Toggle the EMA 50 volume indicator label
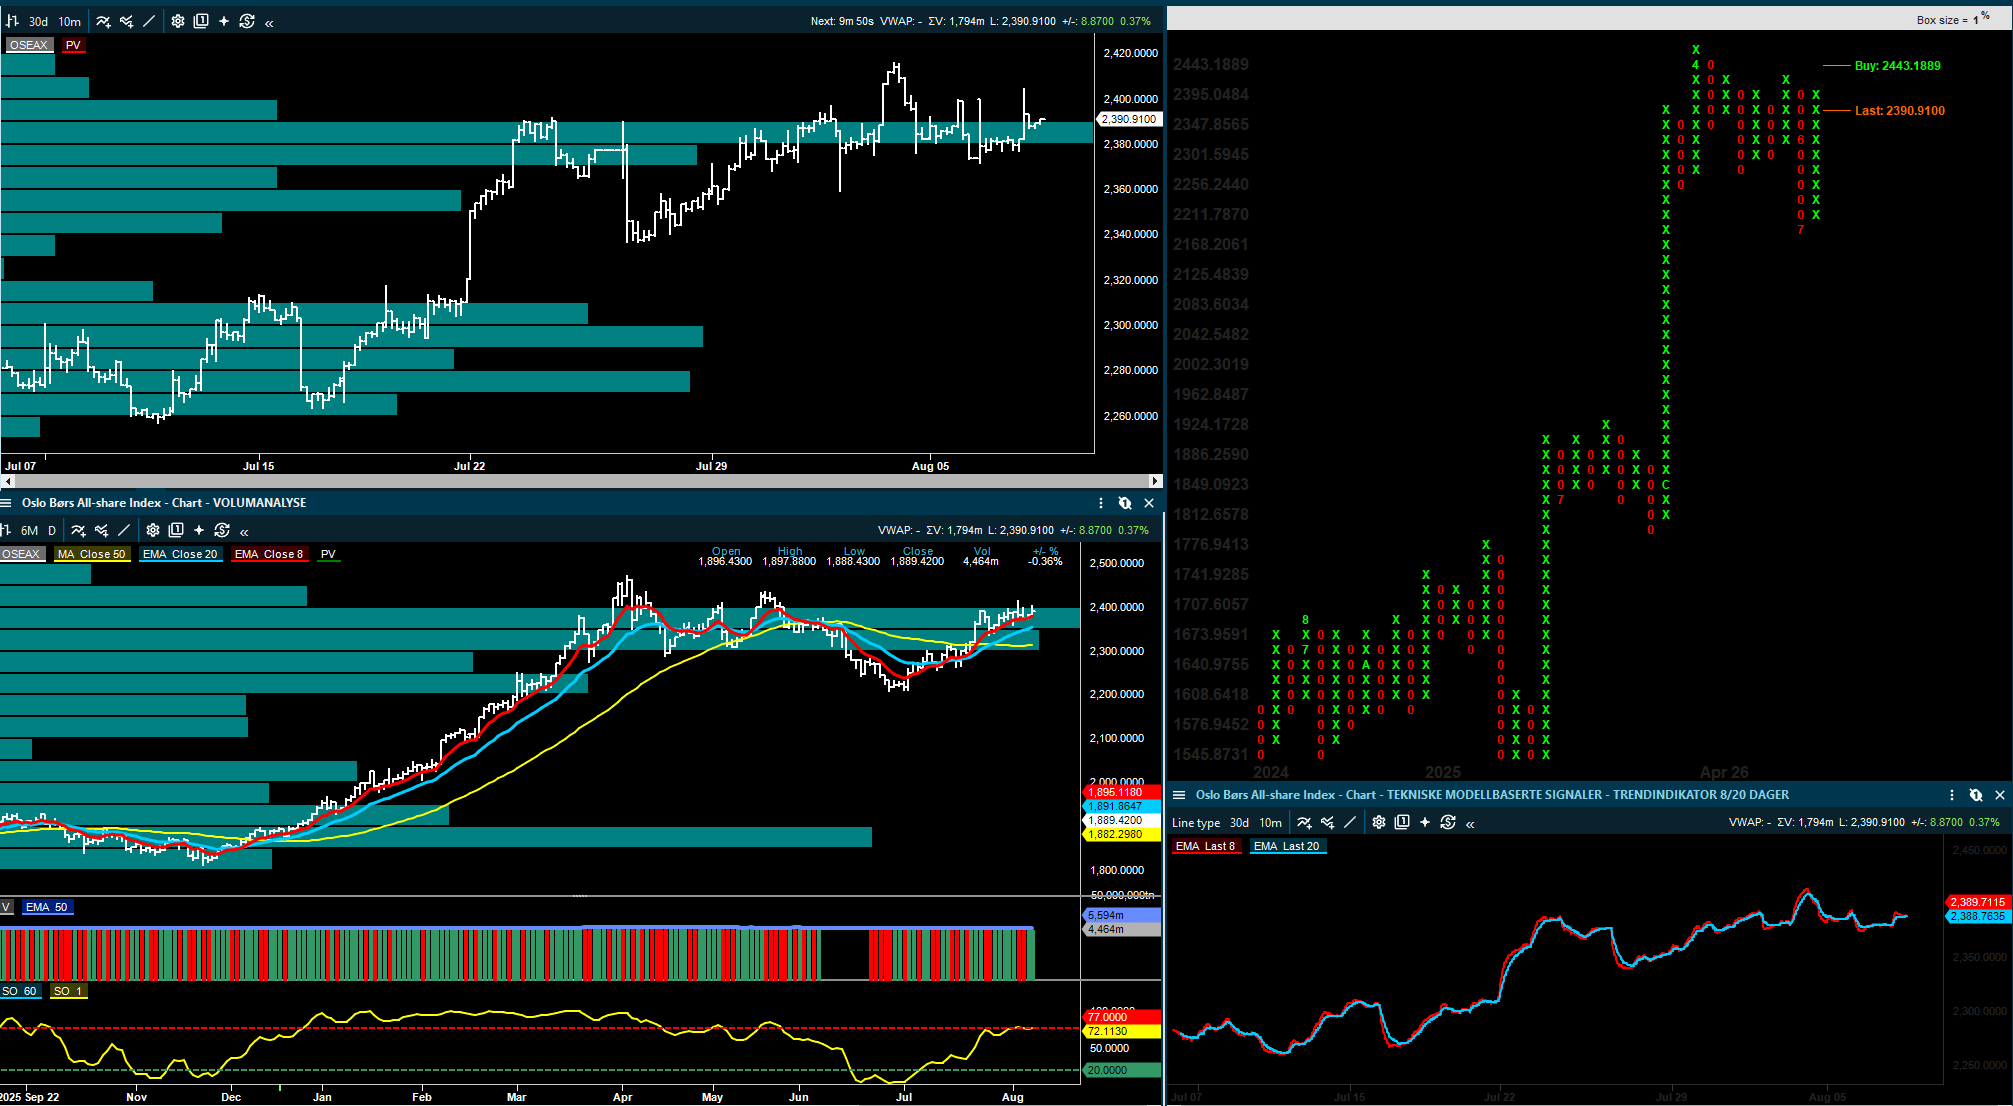2013x1106 pixels. pyautogui.click(x=47, y=907)
